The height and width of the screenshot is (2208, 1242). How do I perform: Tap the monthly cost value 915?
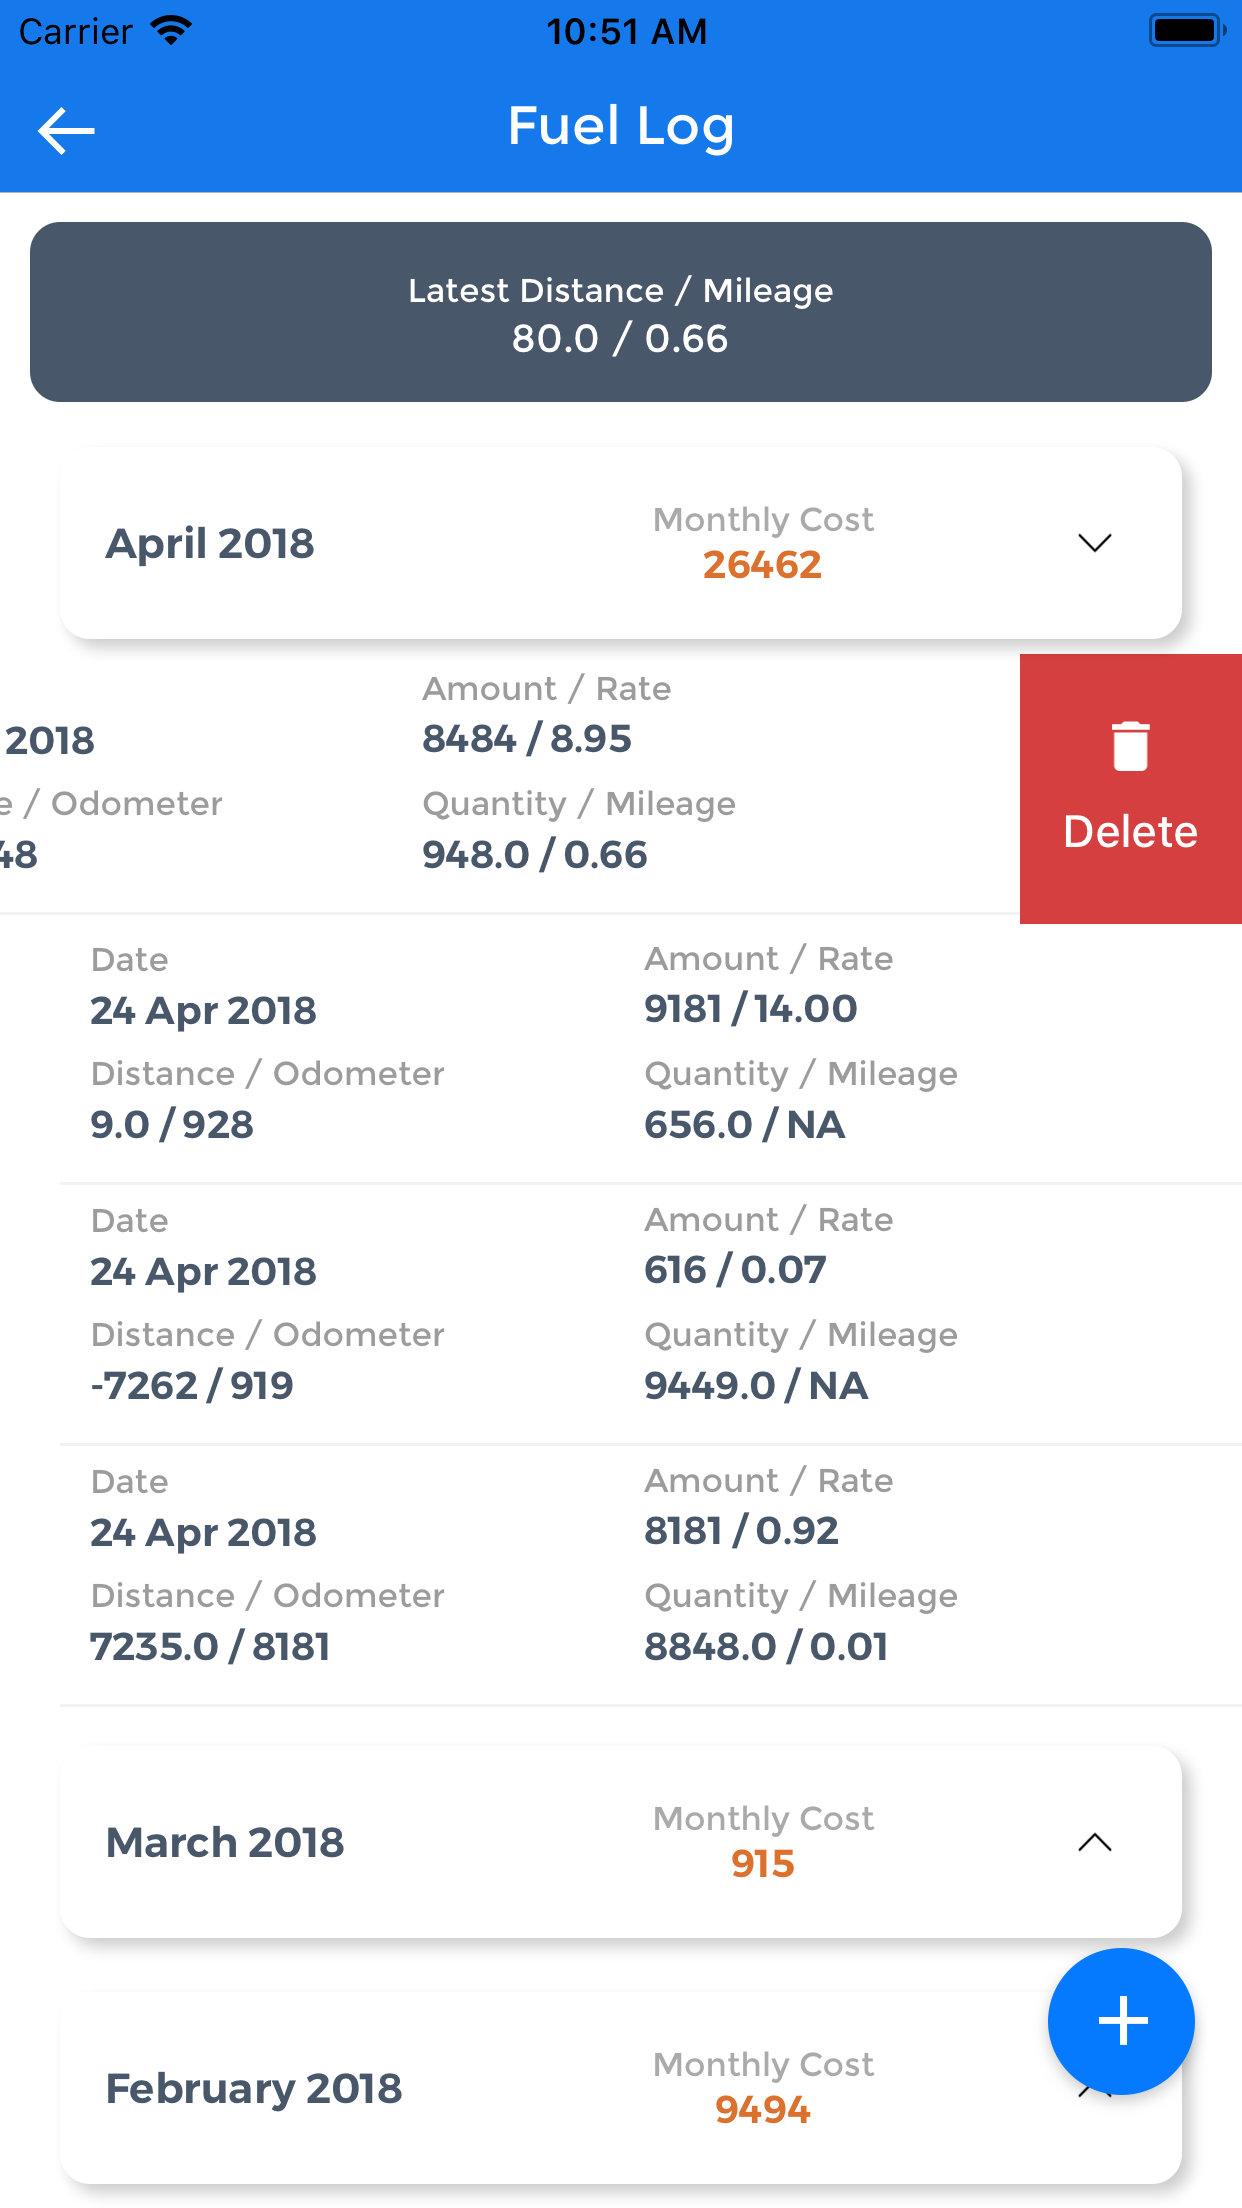point(762,1864)
